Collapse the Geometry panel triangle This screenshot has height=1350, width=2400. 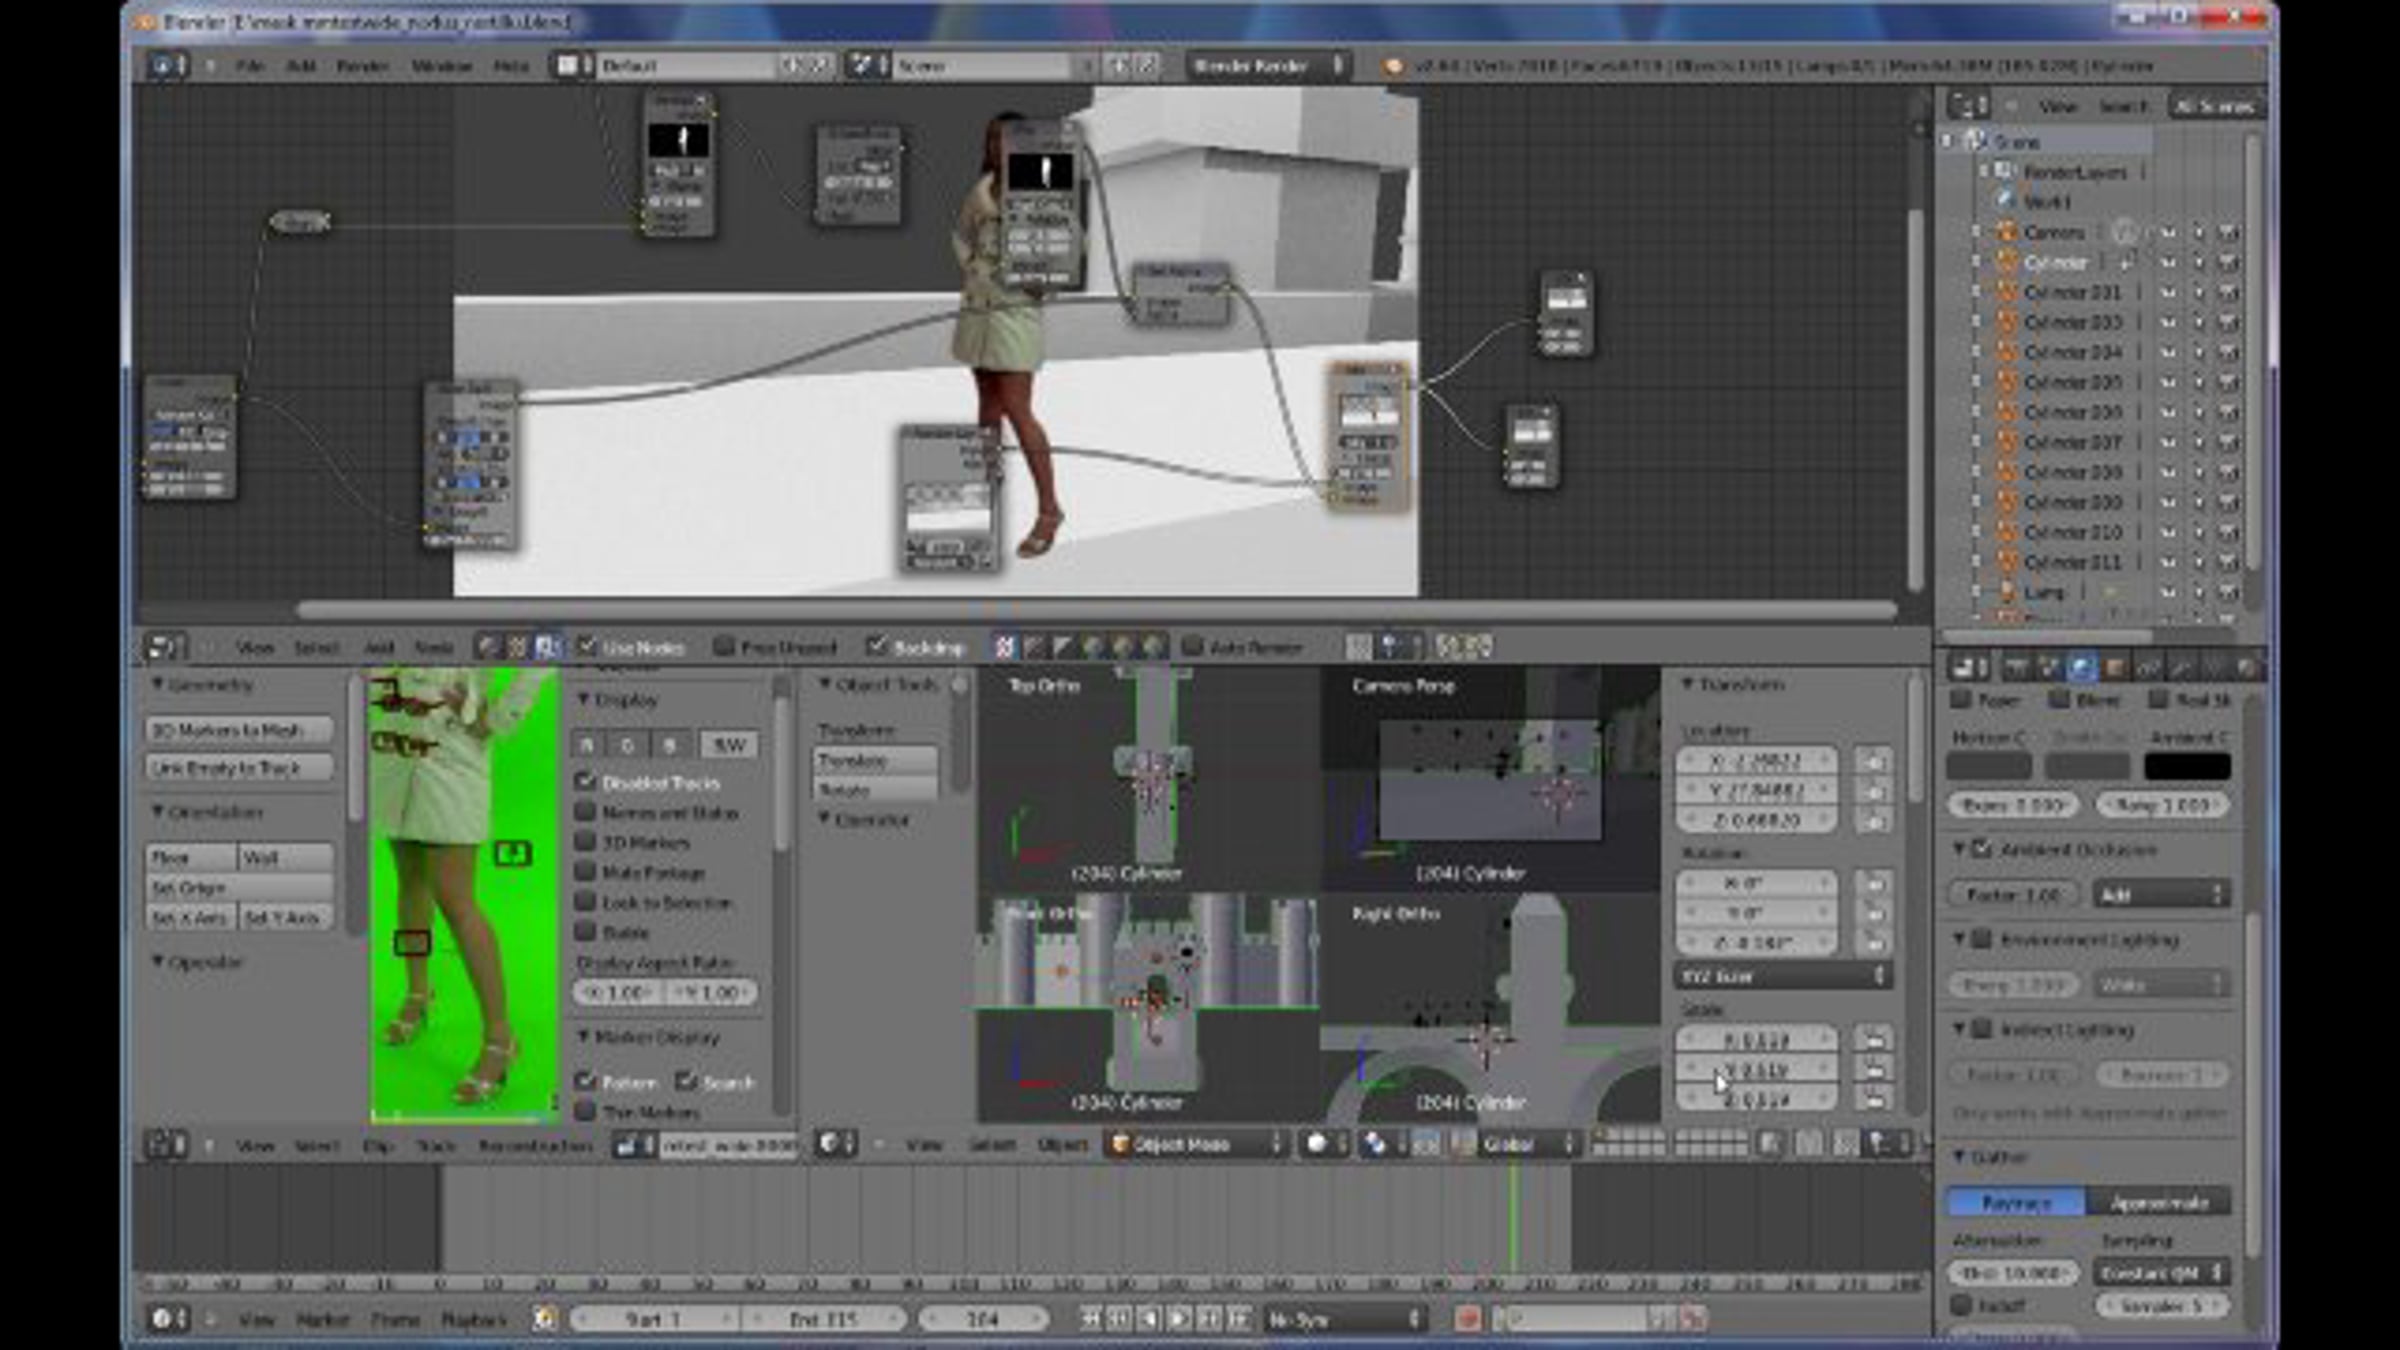157,685
